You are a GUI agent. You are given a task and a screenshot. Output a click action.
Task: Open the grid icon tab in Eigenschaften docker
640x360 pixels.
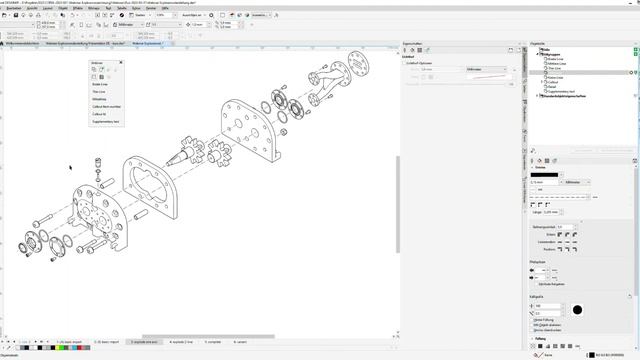pos(420,50)
